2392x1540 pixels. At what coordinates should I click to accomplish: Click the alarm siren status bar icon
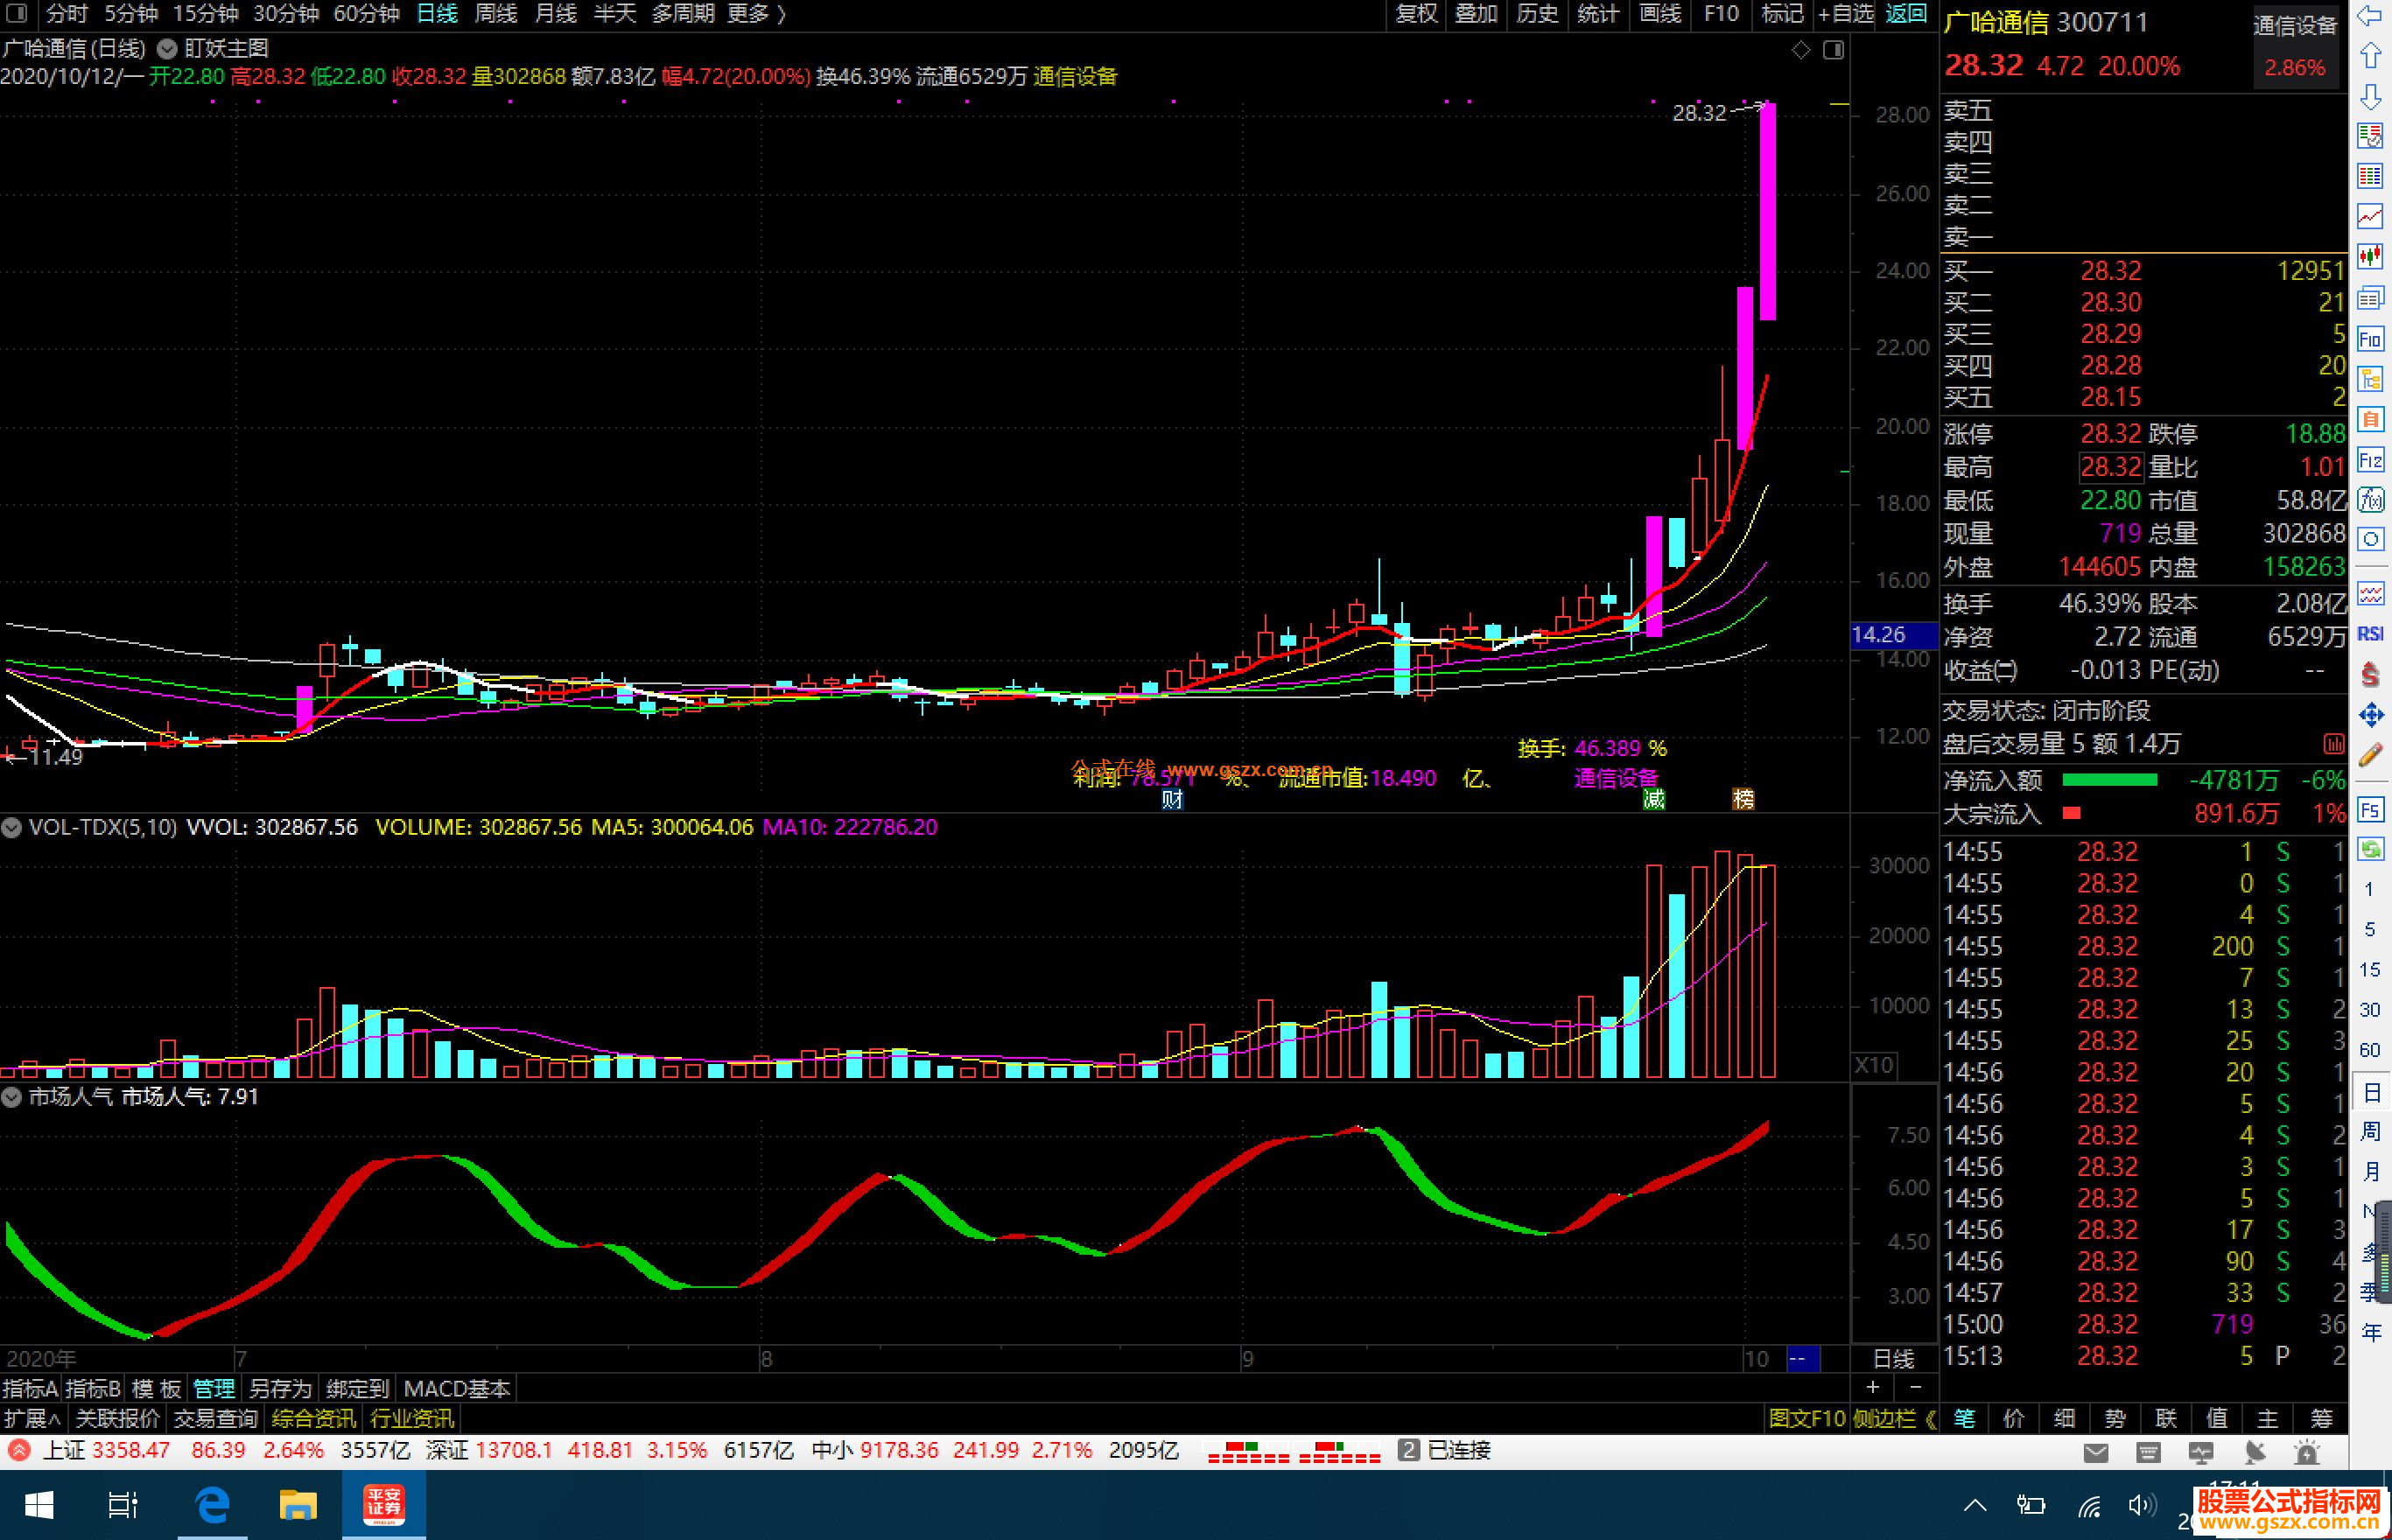click(x=2307, y=1452)
